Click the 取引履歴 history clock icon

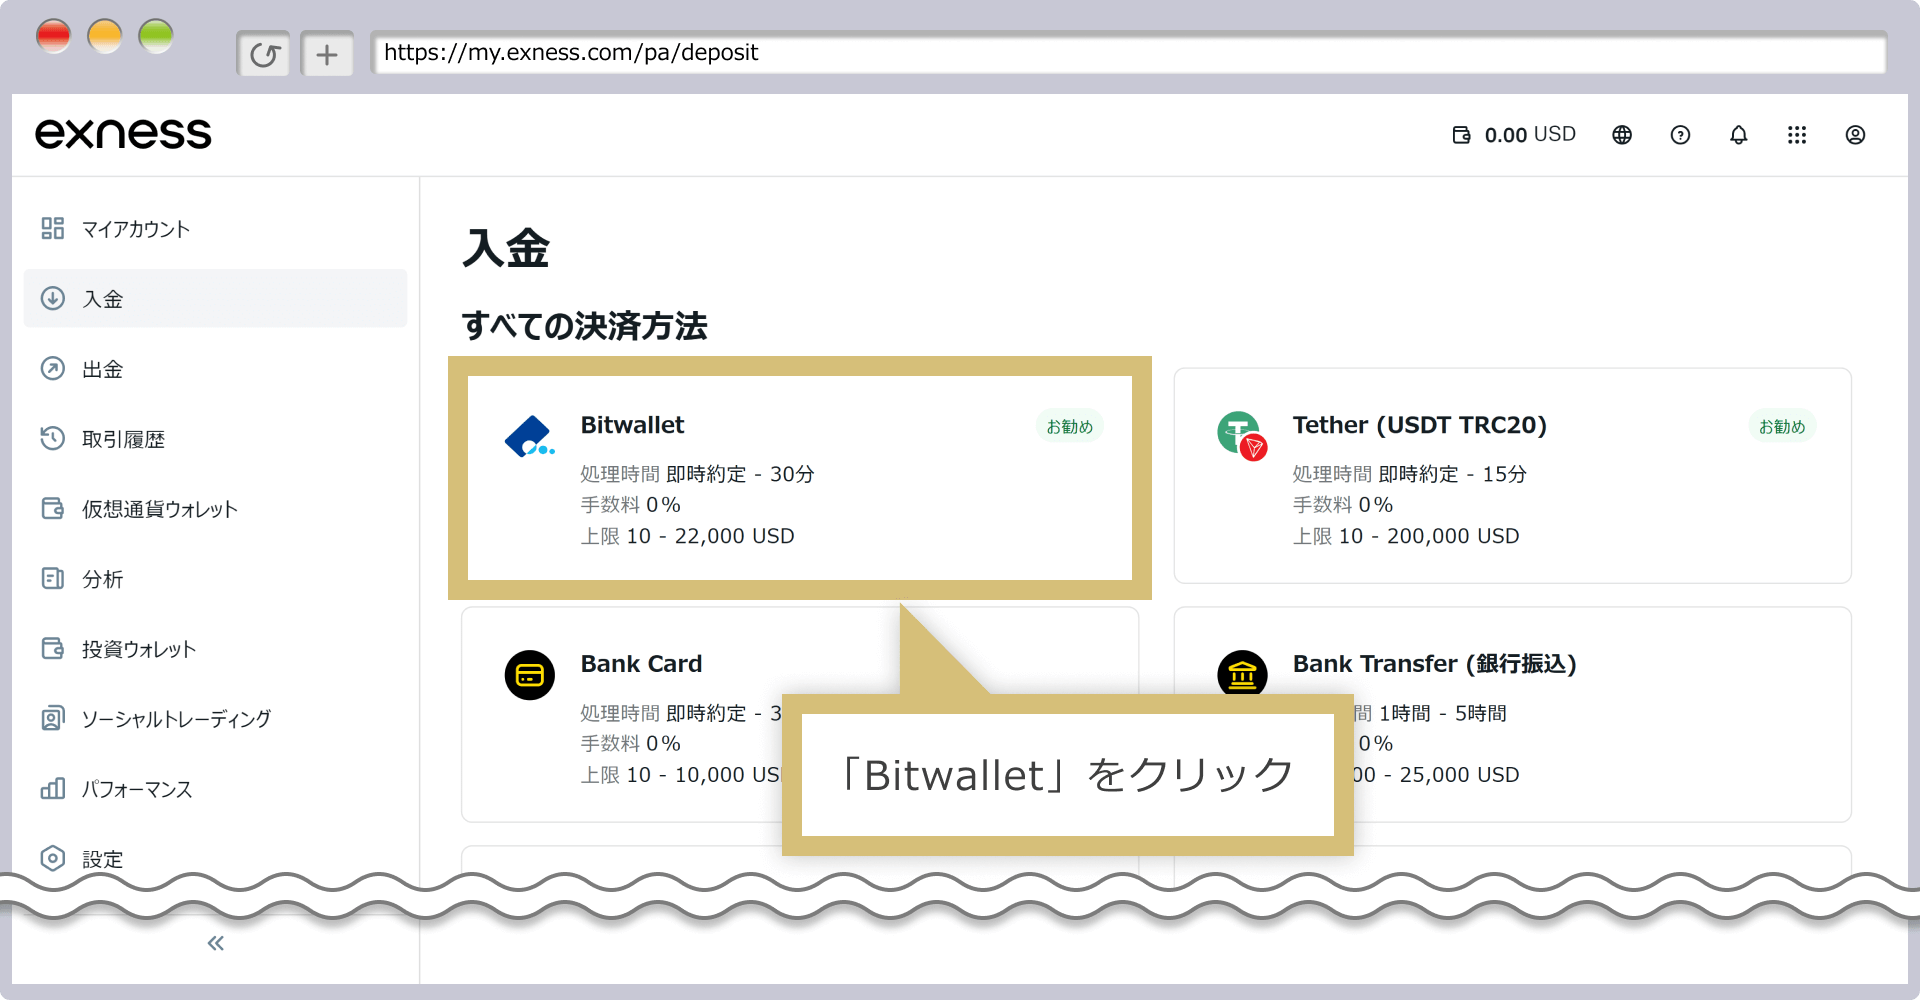tap(53, 438)
